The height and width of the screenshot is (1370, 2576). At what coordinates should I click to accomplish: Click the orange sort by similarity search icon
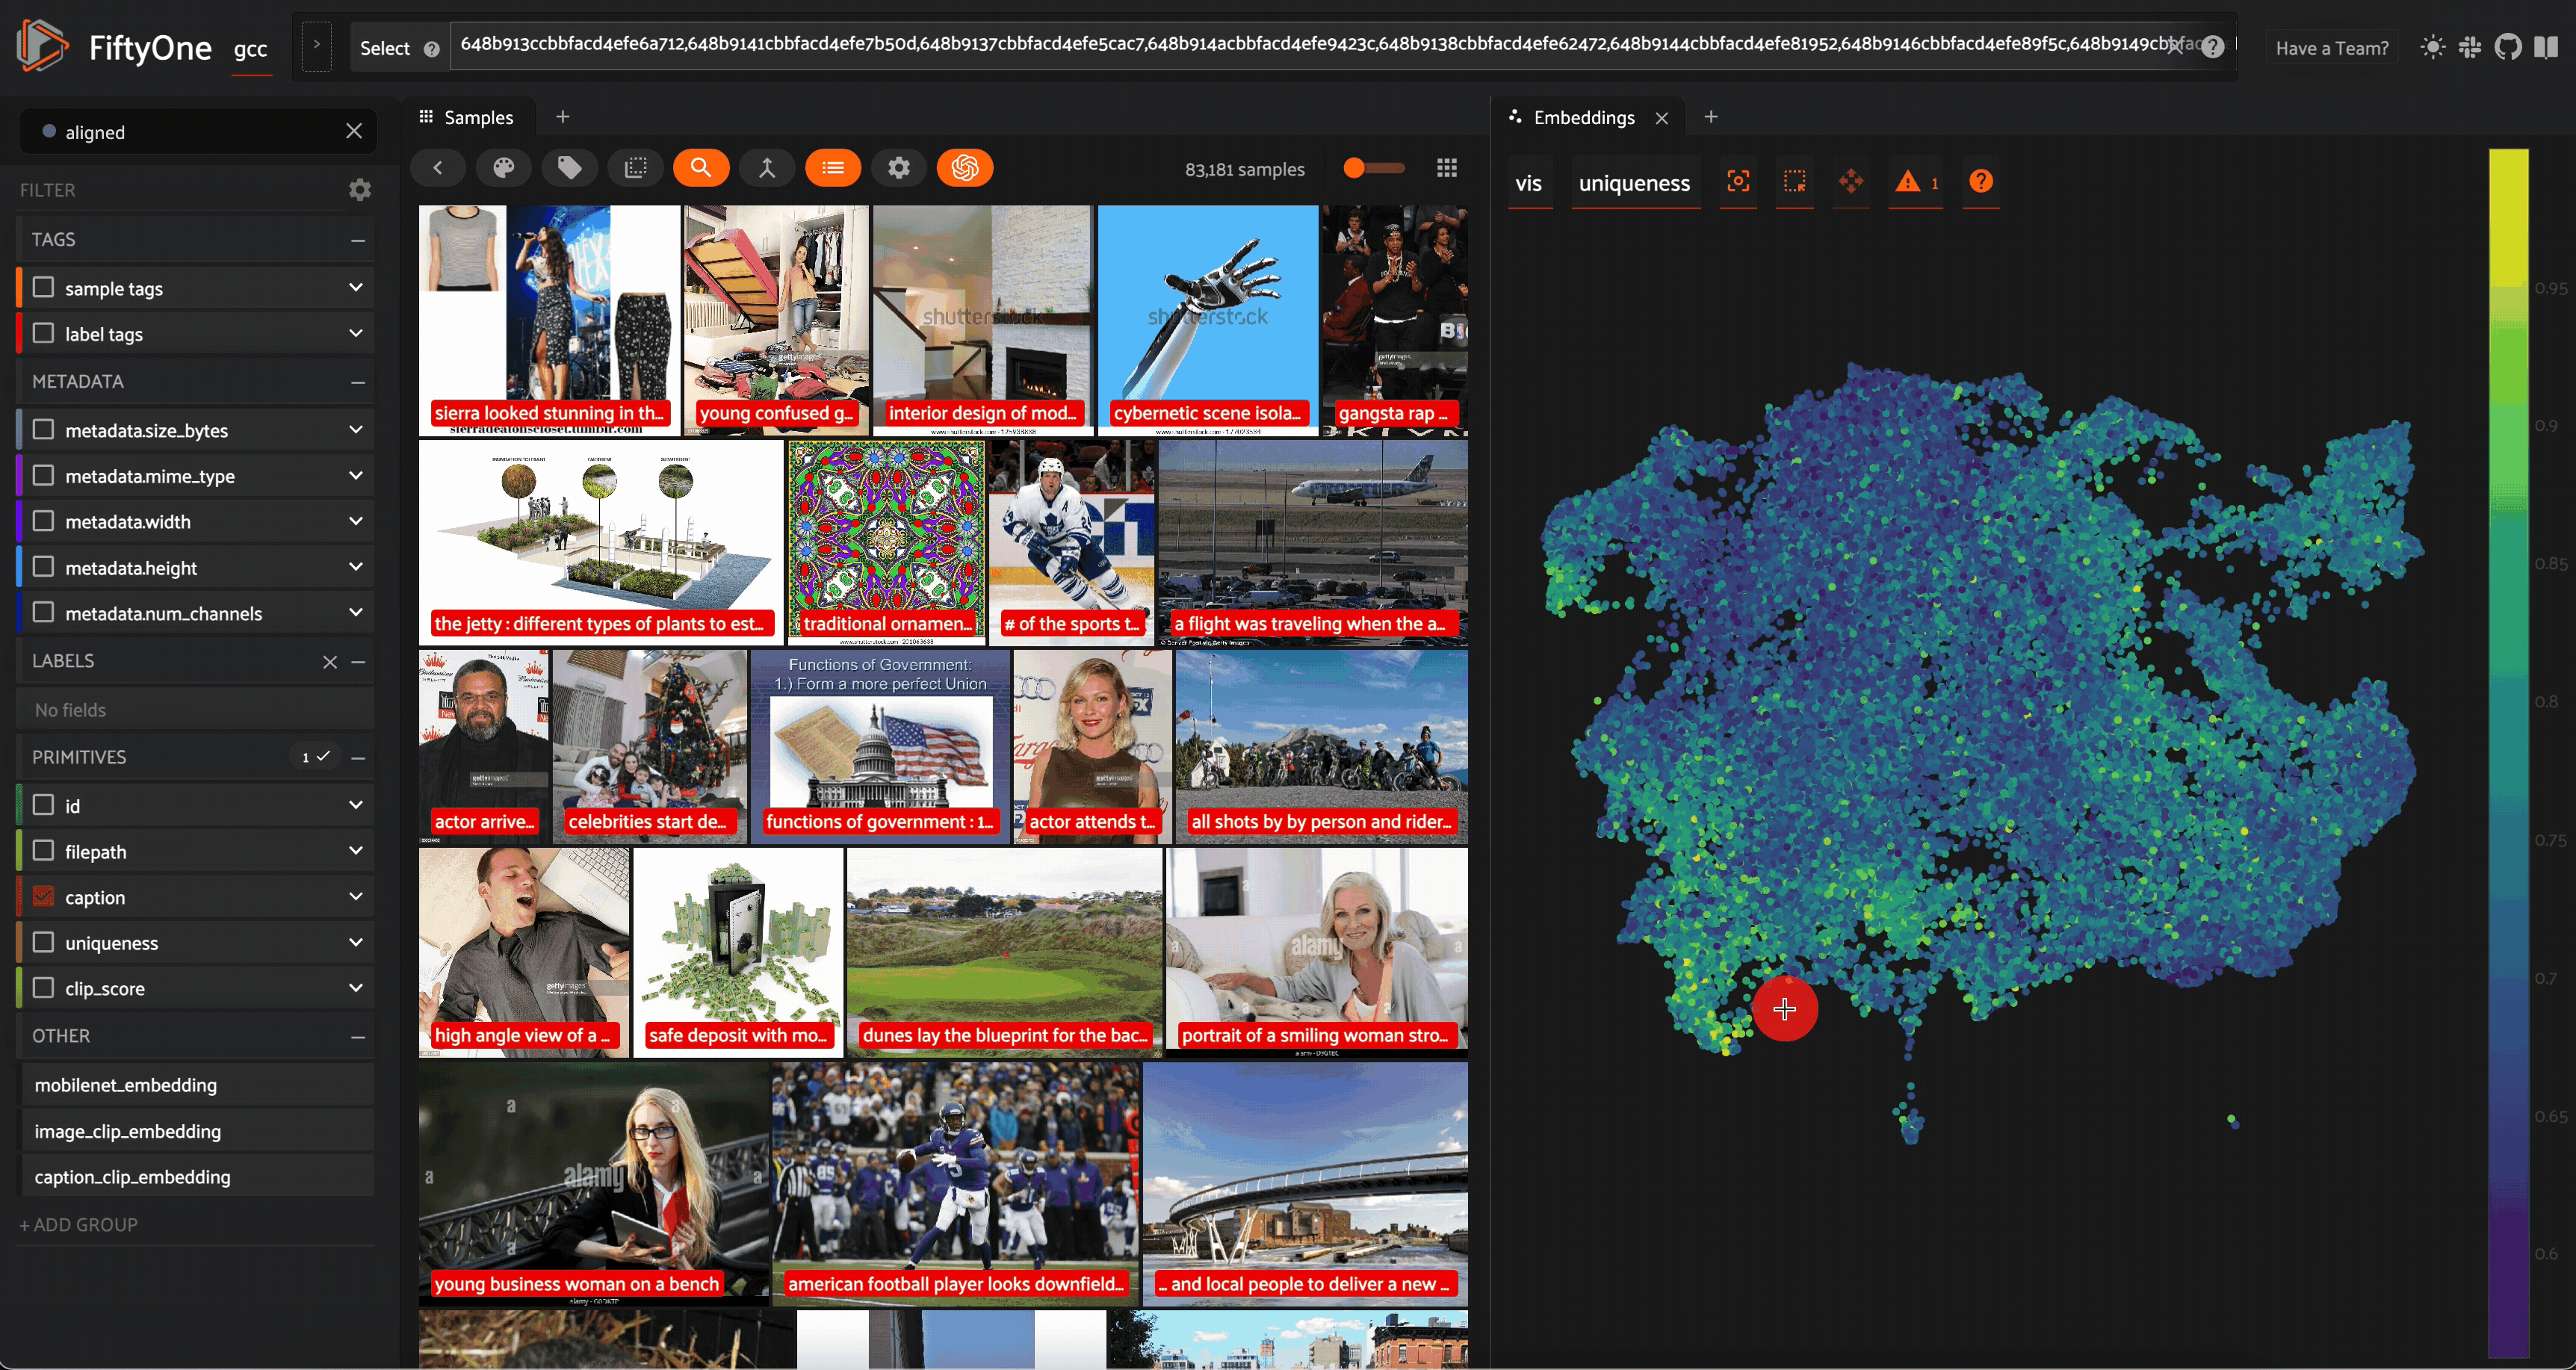click(700, 168)
